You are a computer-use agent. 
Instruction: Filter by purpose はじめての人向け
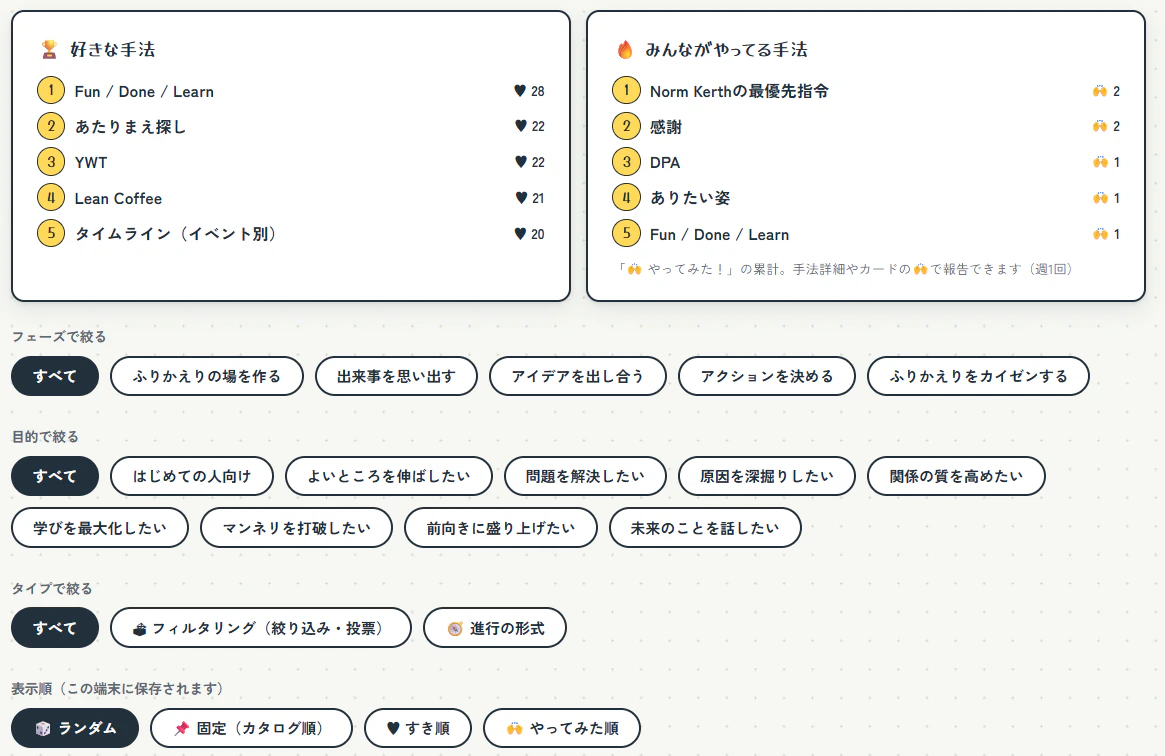coord(192,476)
